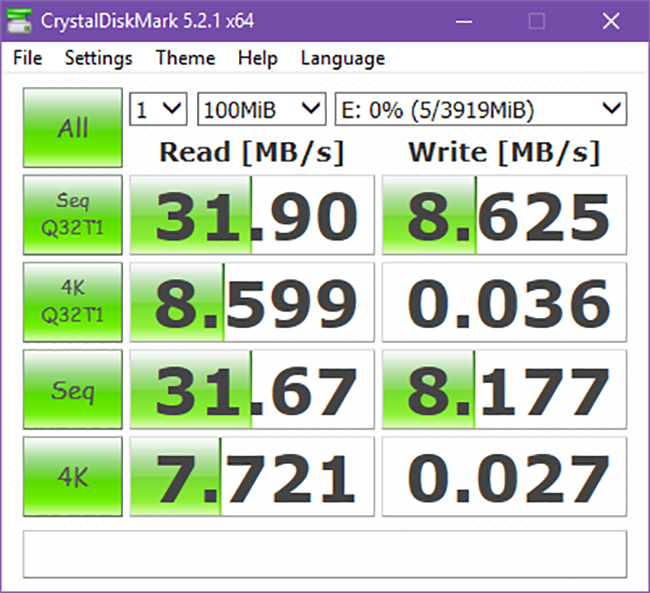Open the test count dropdown showing 1
650x593 pixels.
coord(158,109)
